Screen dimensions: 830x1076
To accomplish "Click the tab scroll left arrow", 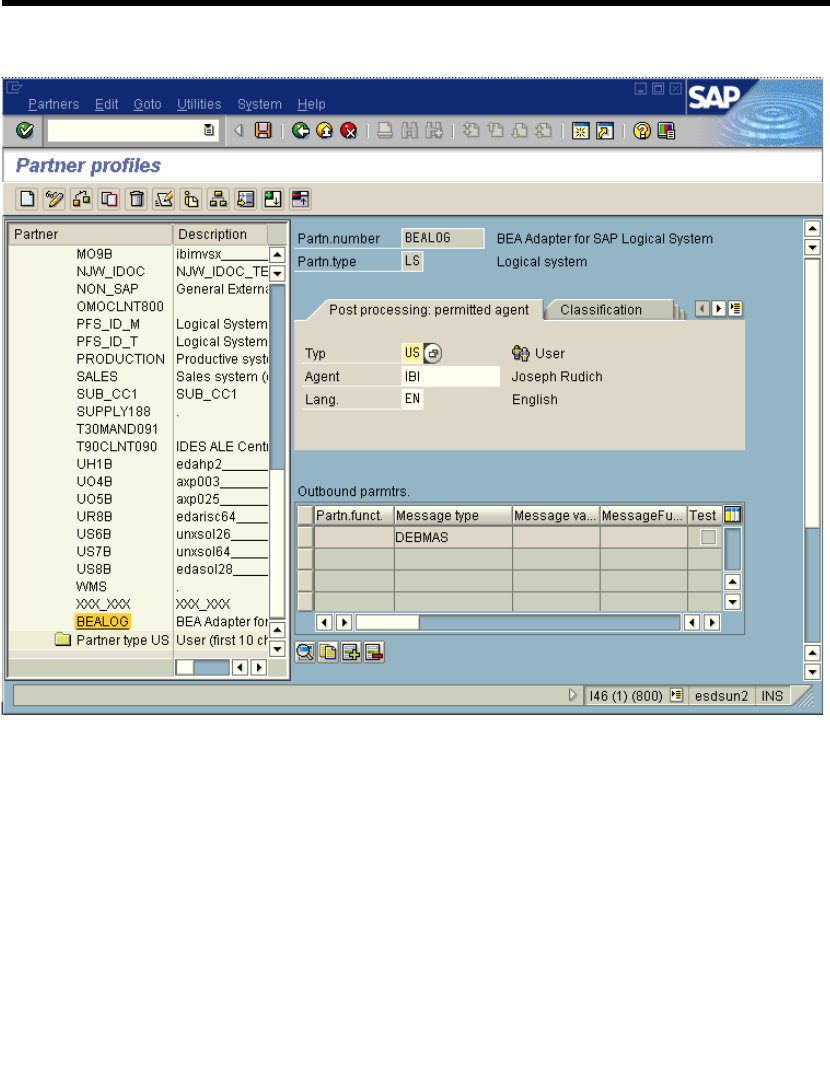I will 702,309.
